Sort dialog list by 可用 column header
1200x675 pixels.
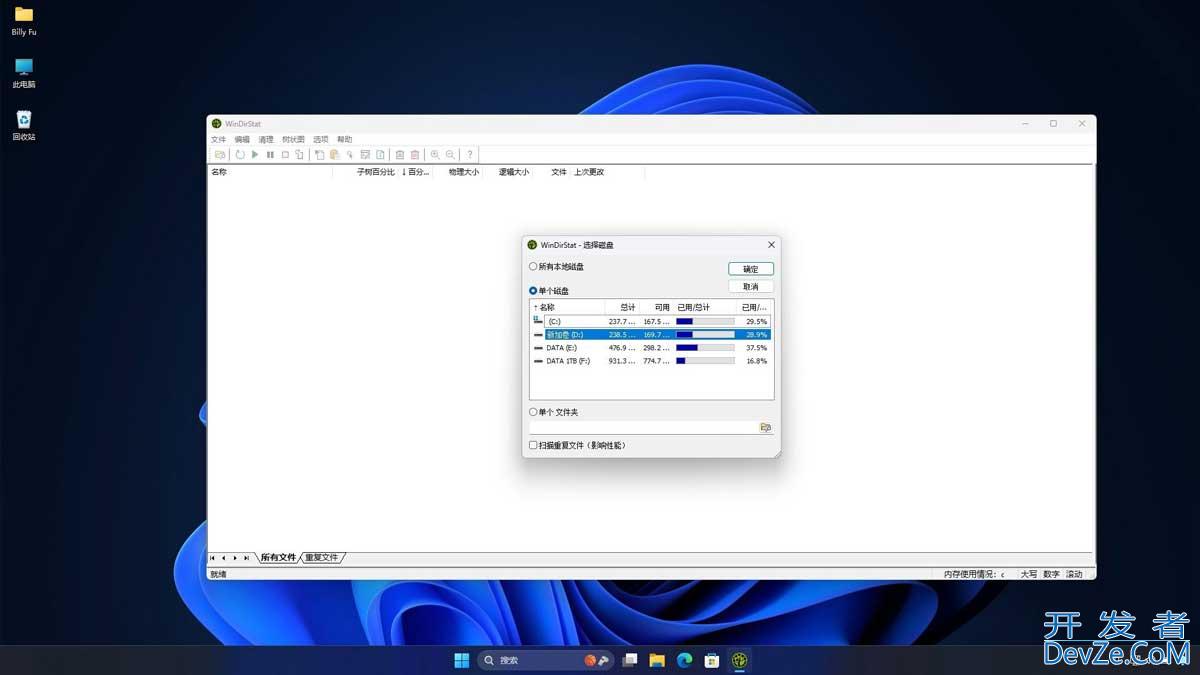pos(656,307)
